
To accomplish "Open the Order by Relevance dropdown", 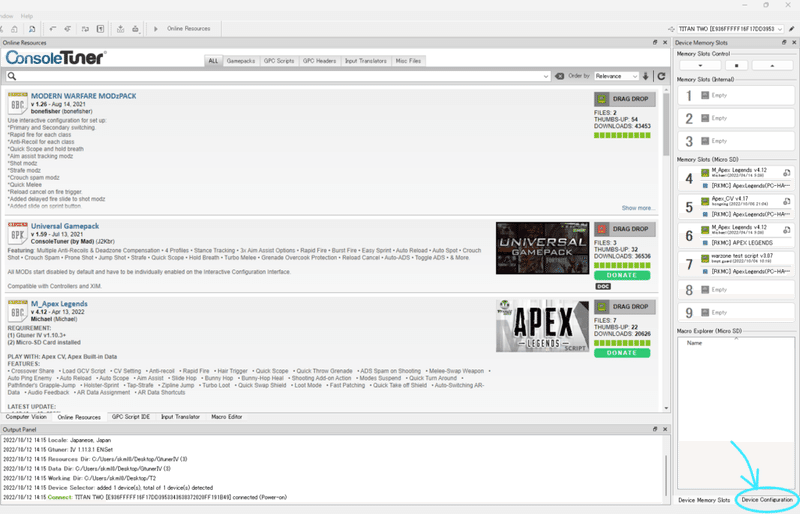I will pyautogui.click(x=616, y=76).
